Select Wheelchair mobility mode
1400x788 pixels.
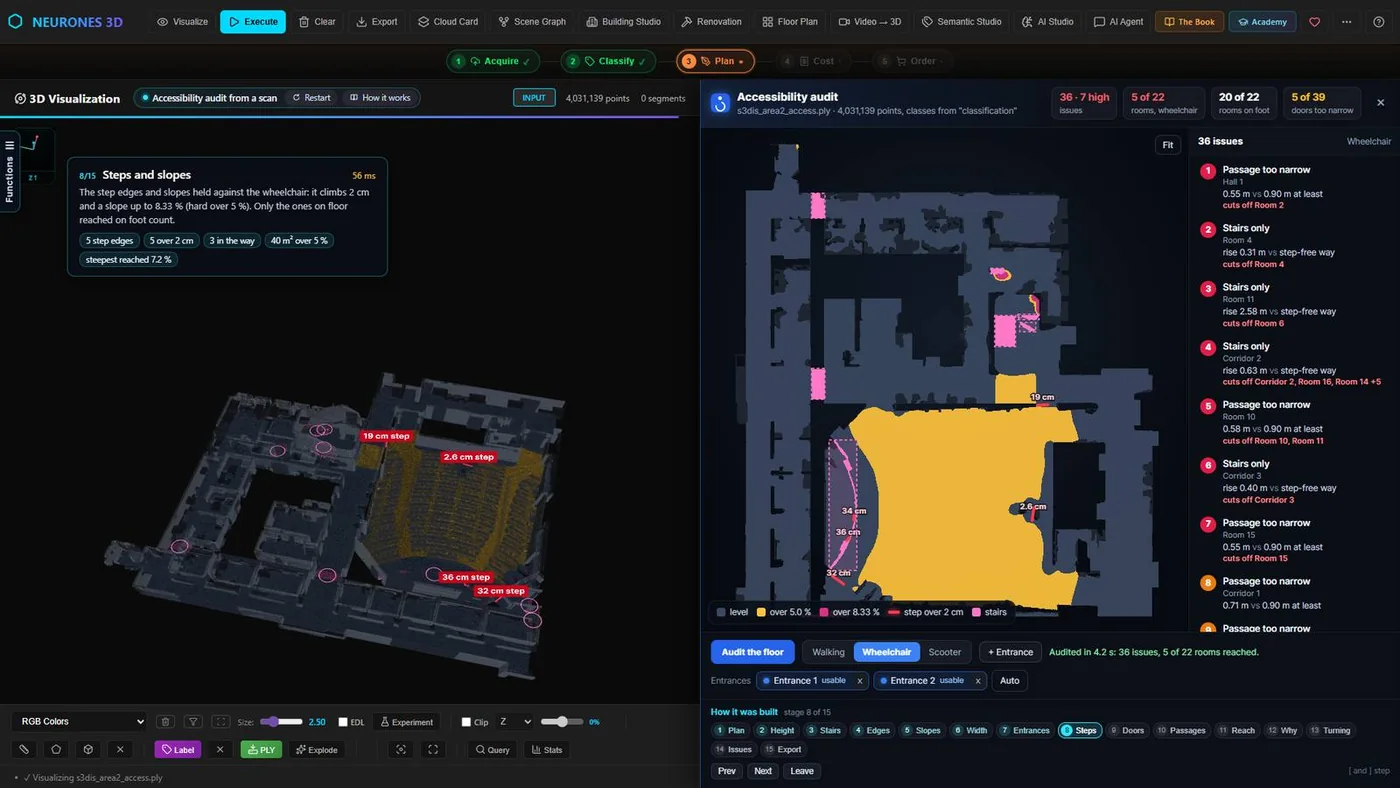click(x=886, y=652)
